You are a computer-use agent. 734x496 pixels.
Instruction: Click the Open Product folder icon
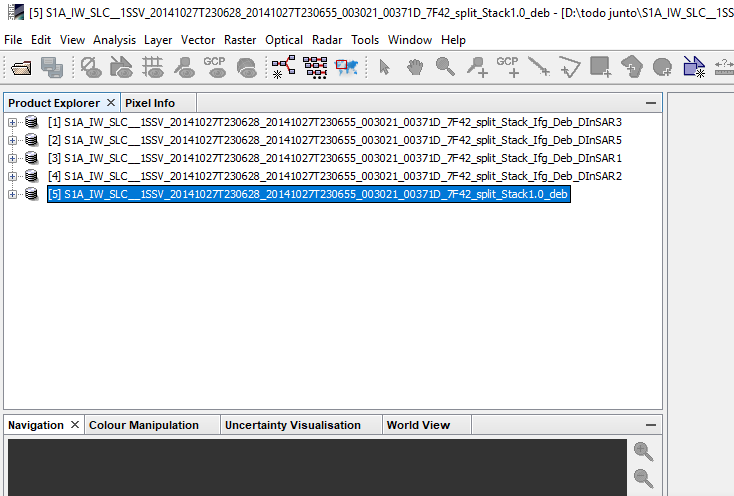click(x=21, y=67)
